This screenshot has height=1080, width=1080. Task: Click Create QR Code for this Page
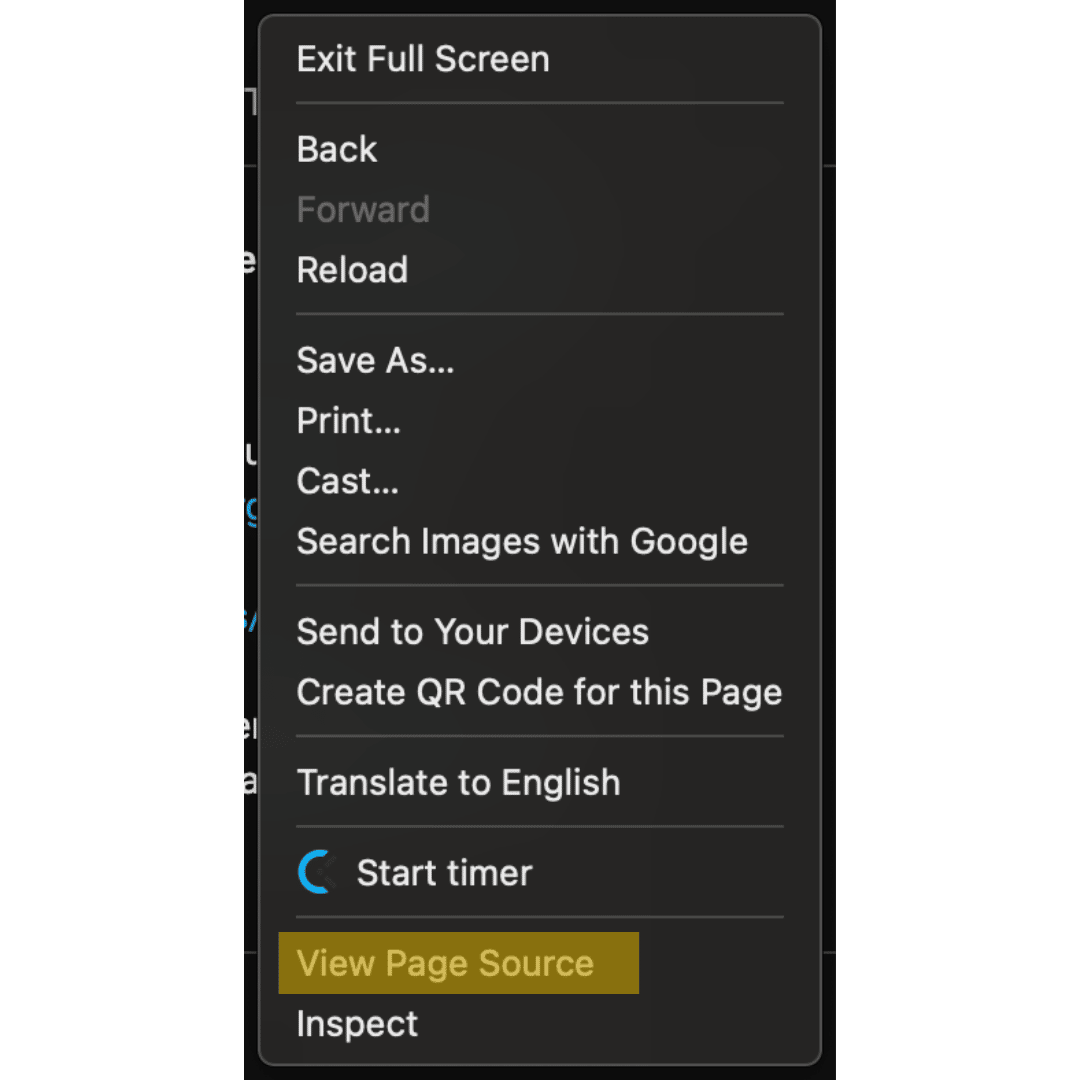(x=539, y=692)
